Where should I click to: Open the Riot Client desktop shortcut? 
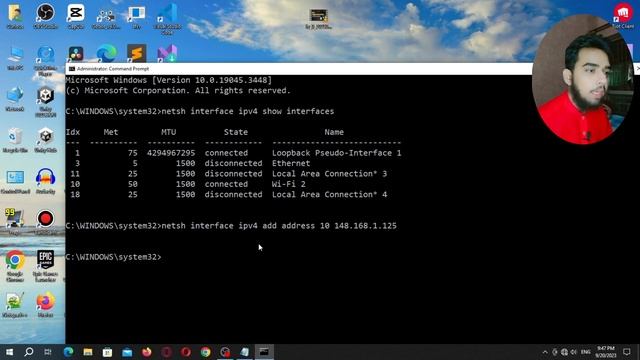click(x=623, y=16)
